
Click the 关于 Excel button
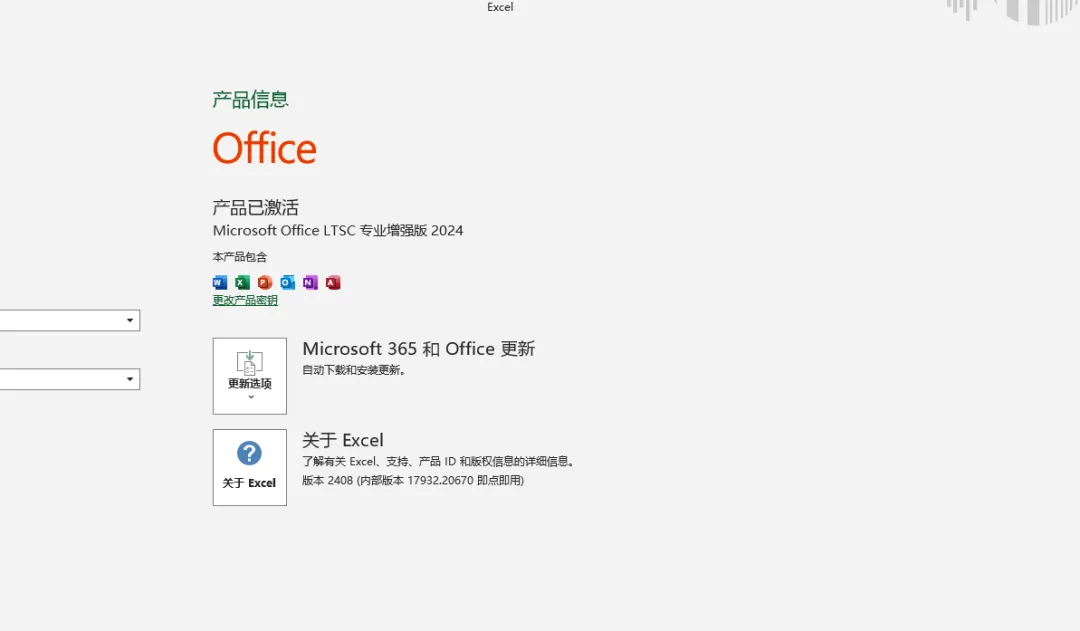click(x=250, y=468)
